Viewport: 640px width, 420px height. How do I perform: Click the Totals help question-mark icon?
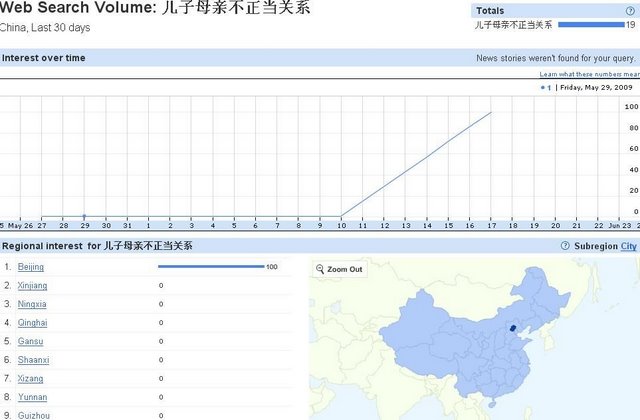click(630, 11)
